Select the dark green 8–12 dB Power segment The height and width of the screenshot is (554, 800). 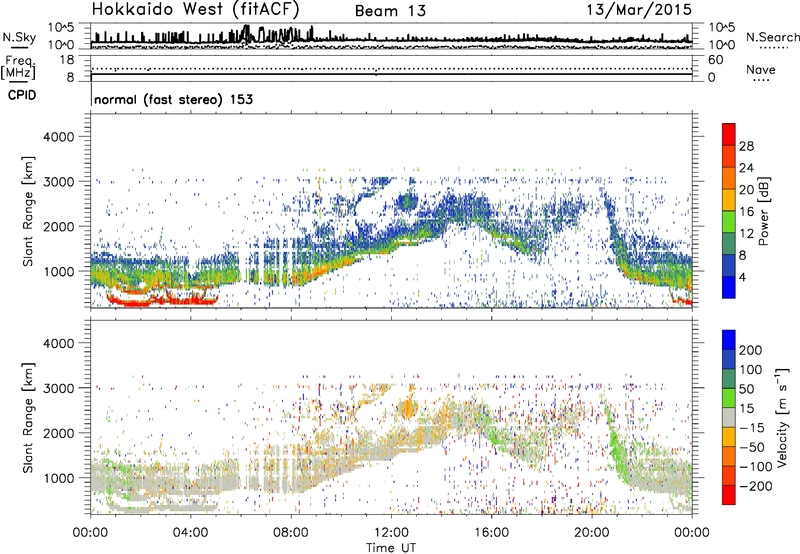click(729, 243)
